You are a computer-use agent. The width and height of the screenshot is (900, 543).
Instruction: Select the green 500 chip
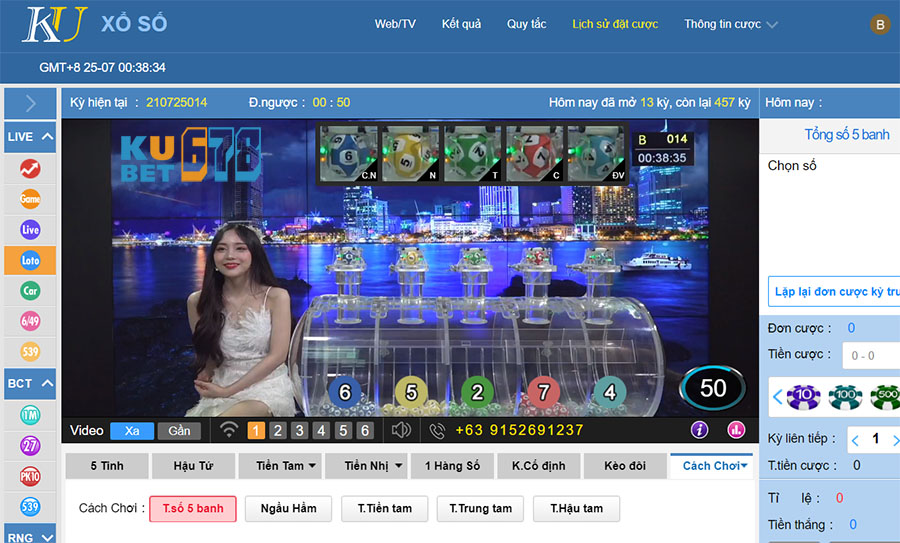(886, 396)
